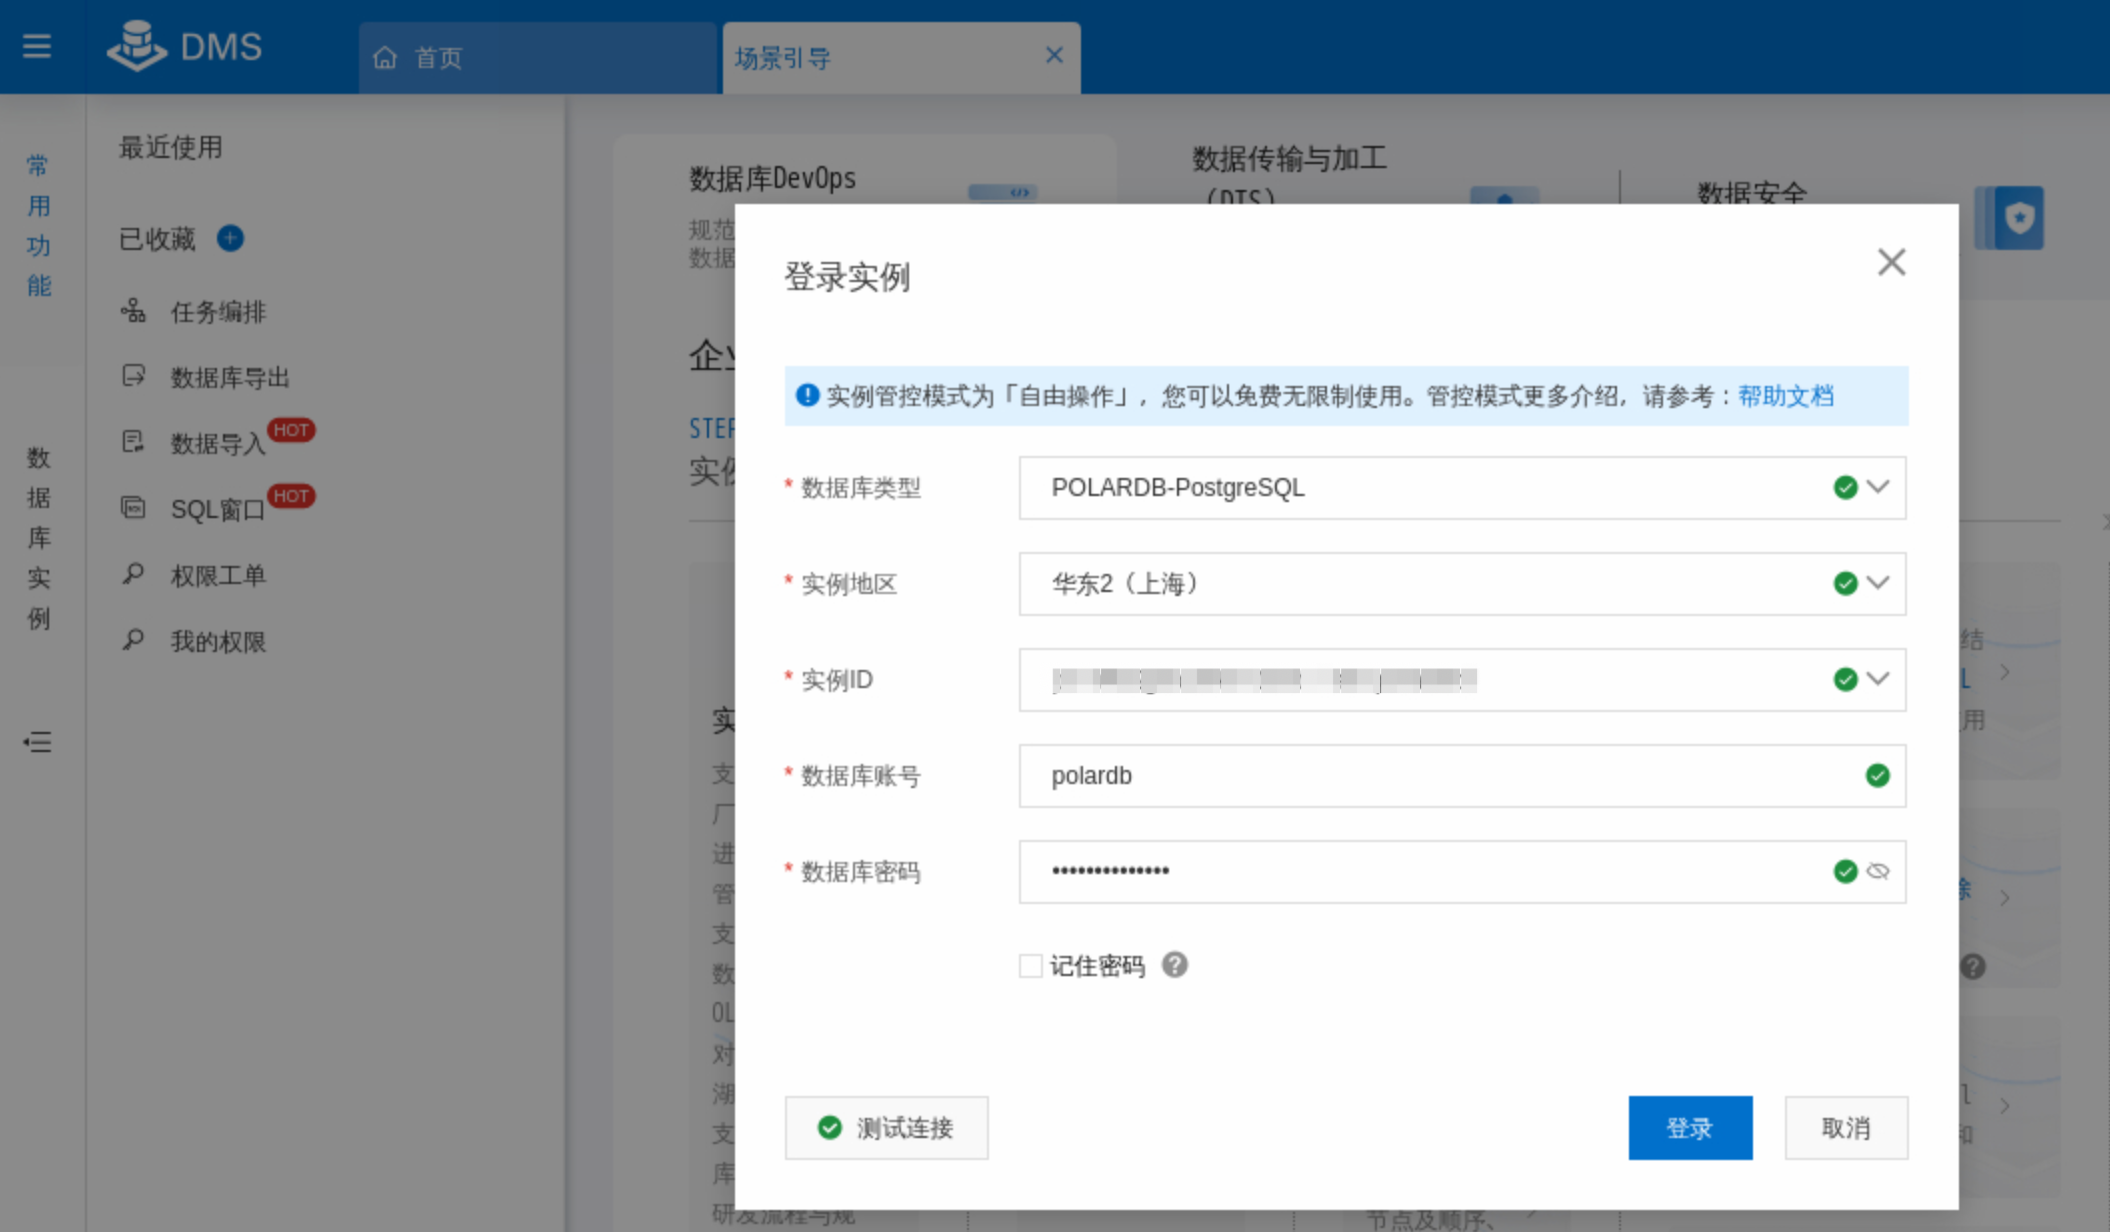Click the 我的权限 key icon
Viewport: 2110px width, 1232px height.
(133, 640)
